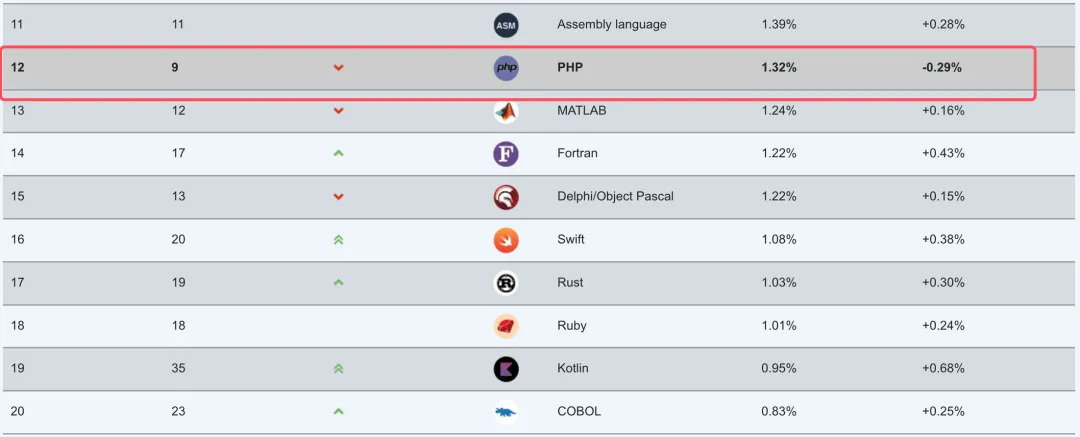Click the red down arrow in PHP row
The width and height of the screenshot is (1080, 437).
coord(338,68)
